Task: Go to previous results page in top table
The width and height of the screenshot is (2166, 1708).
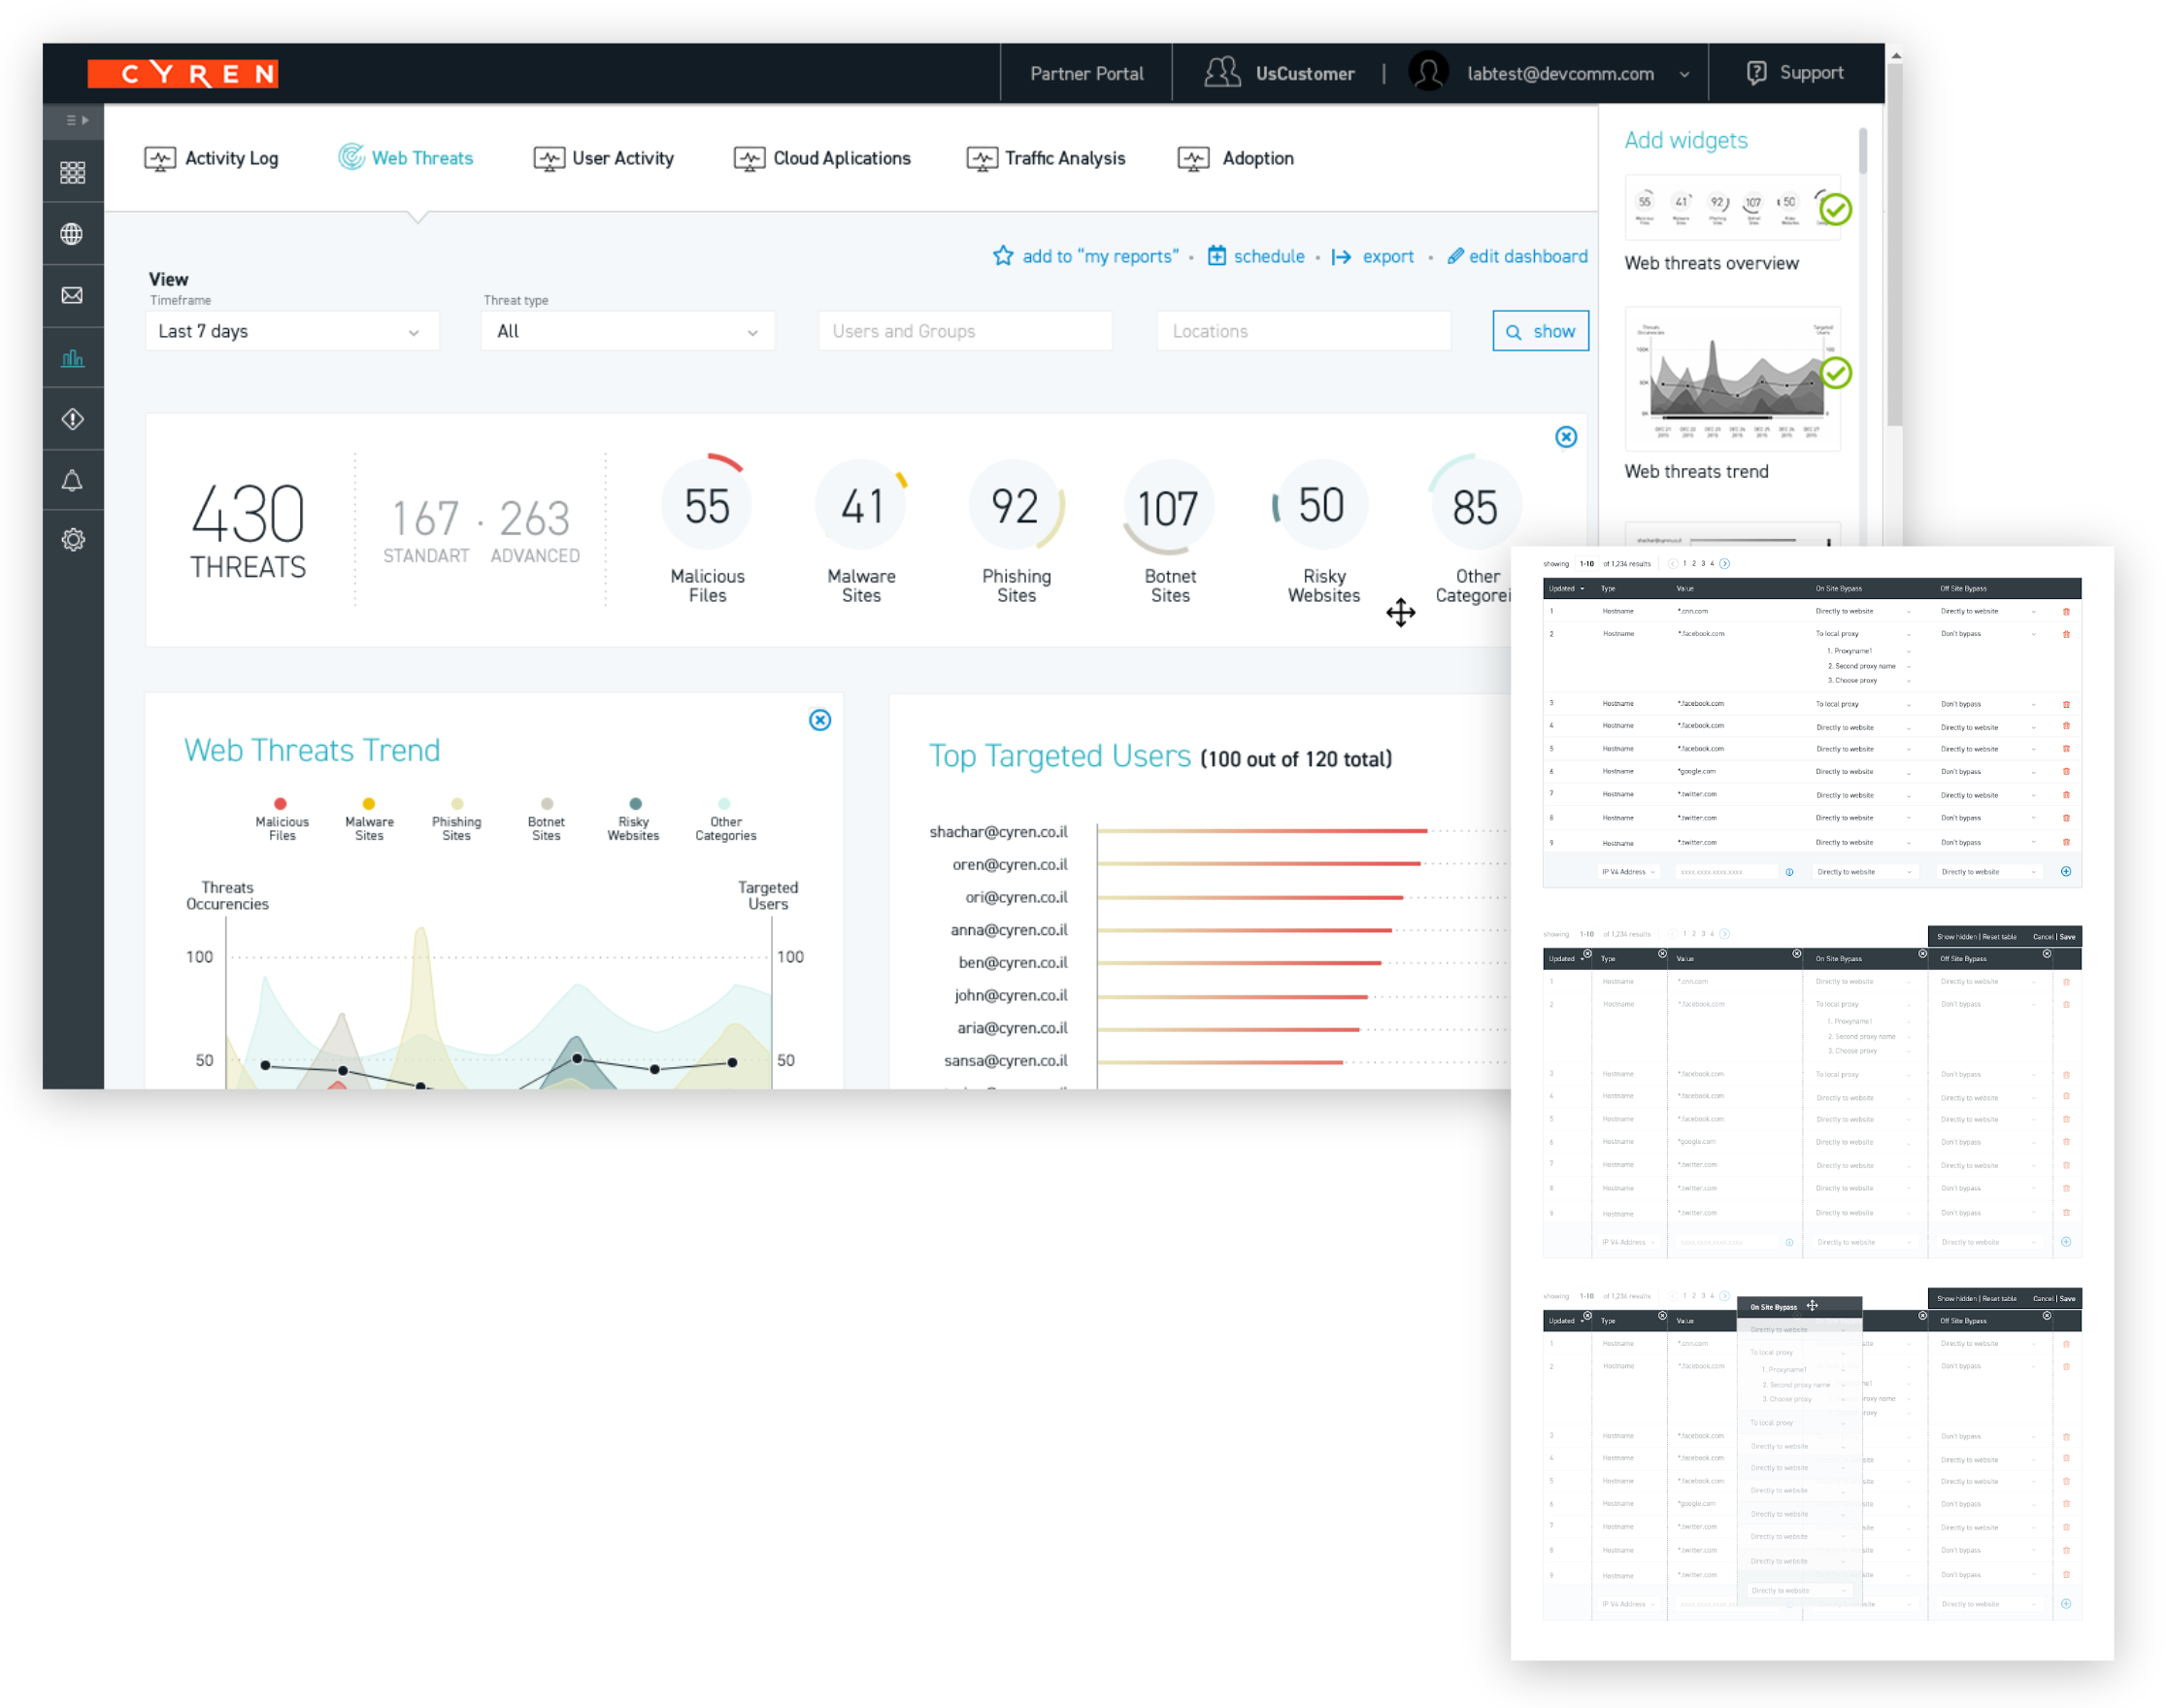Action: point(1672,564)
